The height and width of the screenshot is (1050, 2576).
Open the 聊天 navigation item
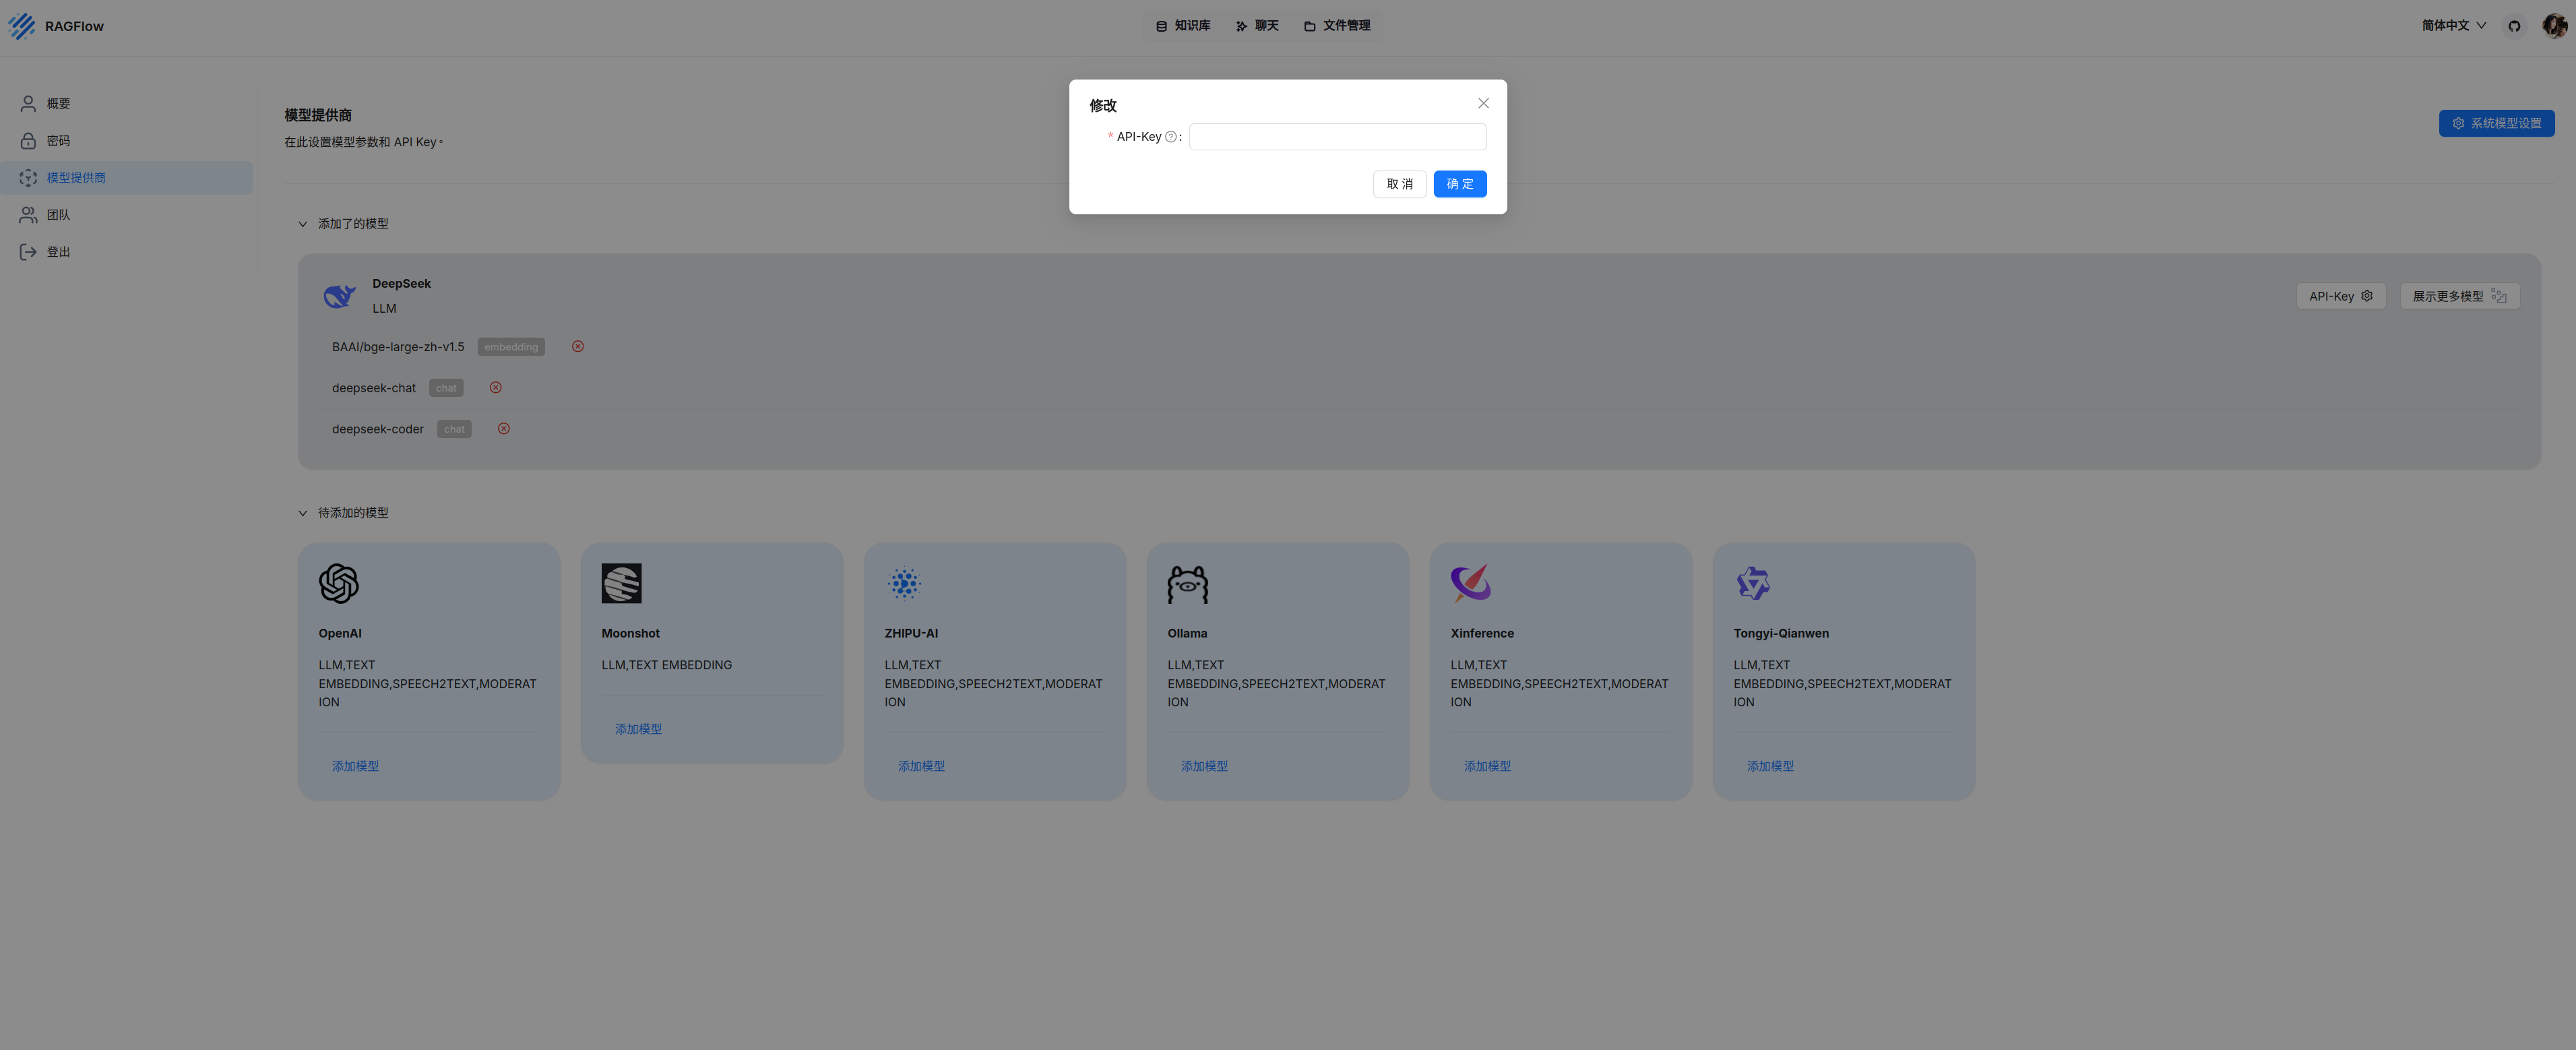click(1265, 25)
